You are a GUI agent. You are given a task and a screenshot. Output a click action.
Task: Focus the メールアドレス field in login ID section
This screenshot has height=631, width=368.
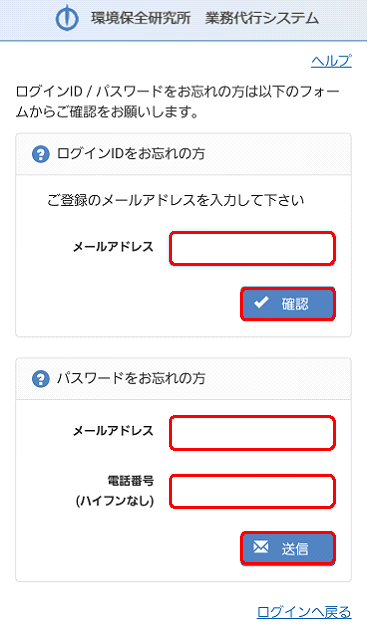pos(252,248)
